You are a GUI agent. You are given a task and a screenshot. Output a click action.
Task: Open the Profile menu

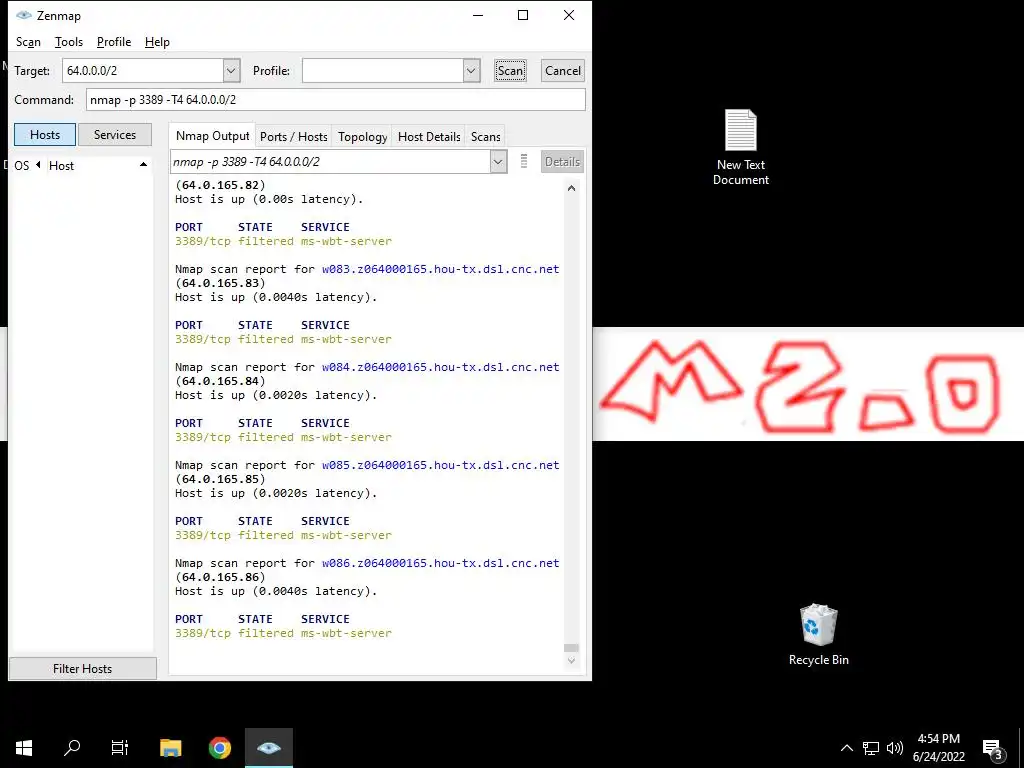point(114,42)
